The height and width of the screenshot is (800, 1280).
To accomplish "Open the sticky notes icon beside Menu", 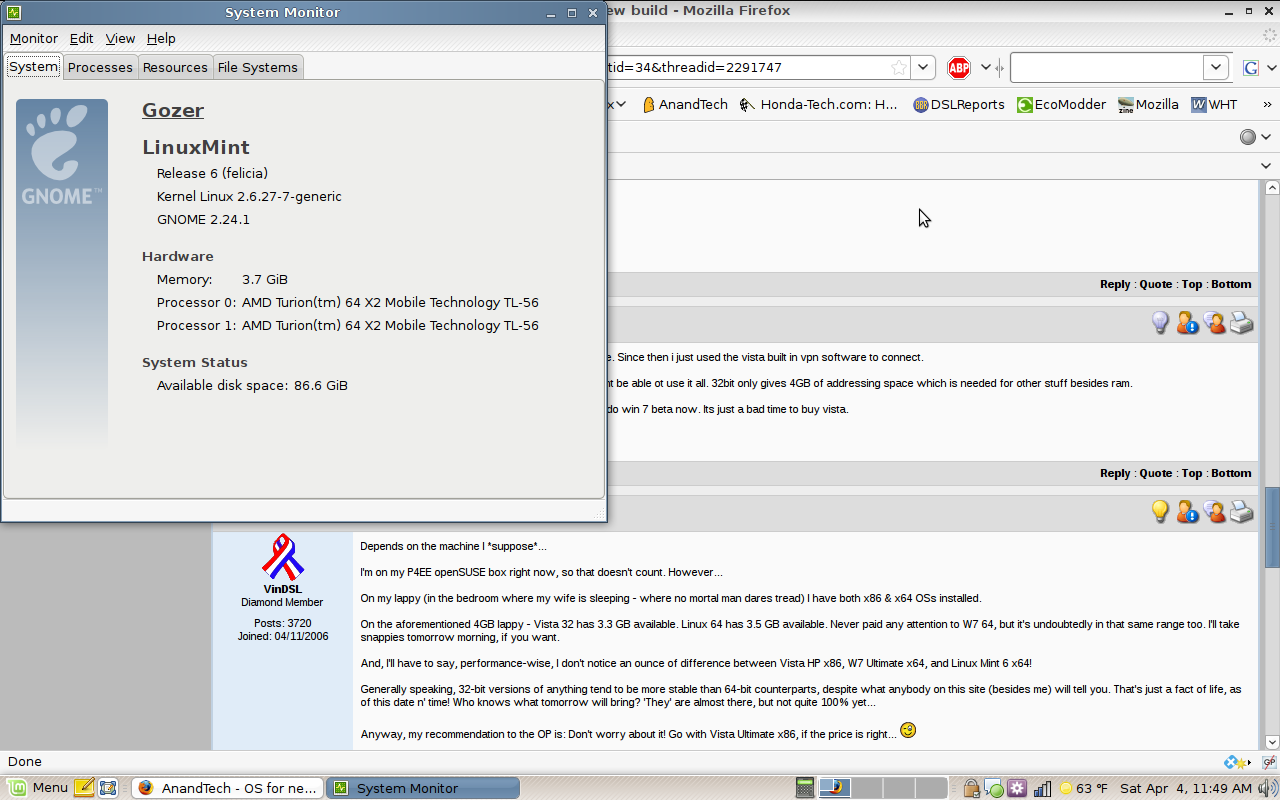I will (x=84, y=788).
